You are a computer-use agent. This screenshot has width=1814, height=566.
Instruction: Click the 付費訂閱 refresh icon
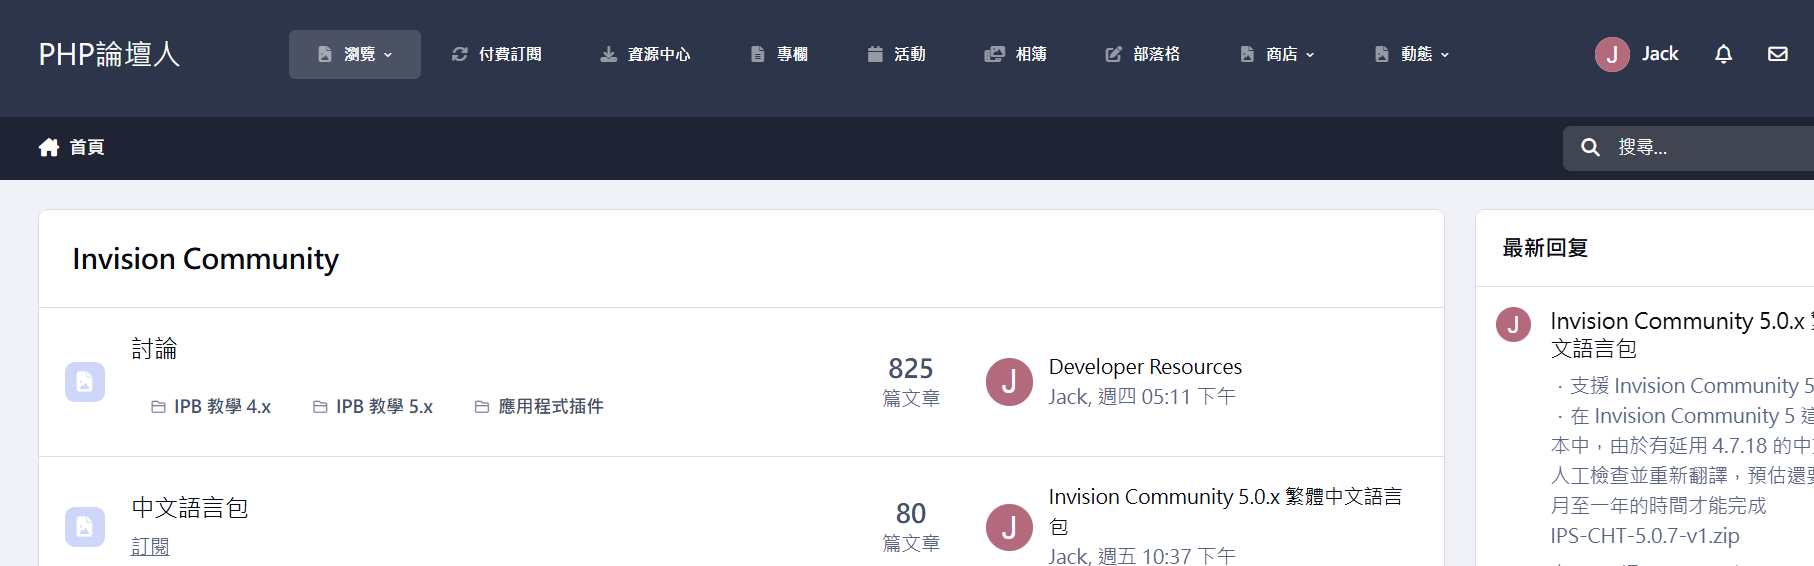tap(460, 54)
